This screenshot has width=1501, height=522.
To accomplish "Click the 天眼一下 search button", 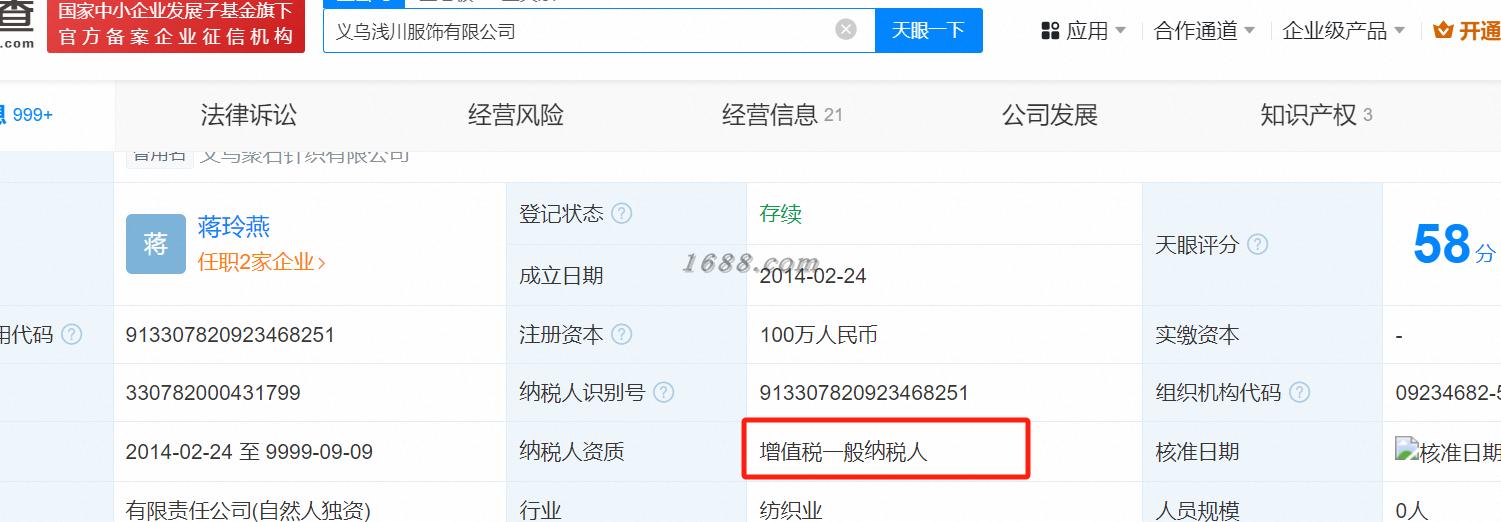I will point(928,30).
